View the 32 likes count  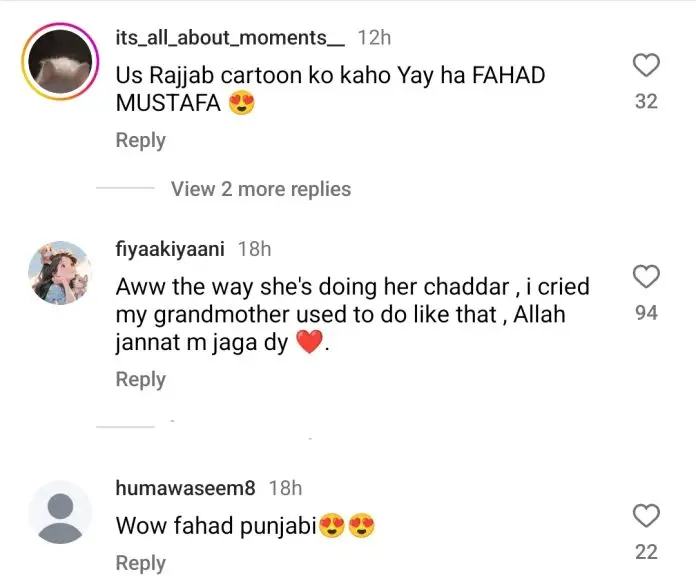click(x=646, y=101)
